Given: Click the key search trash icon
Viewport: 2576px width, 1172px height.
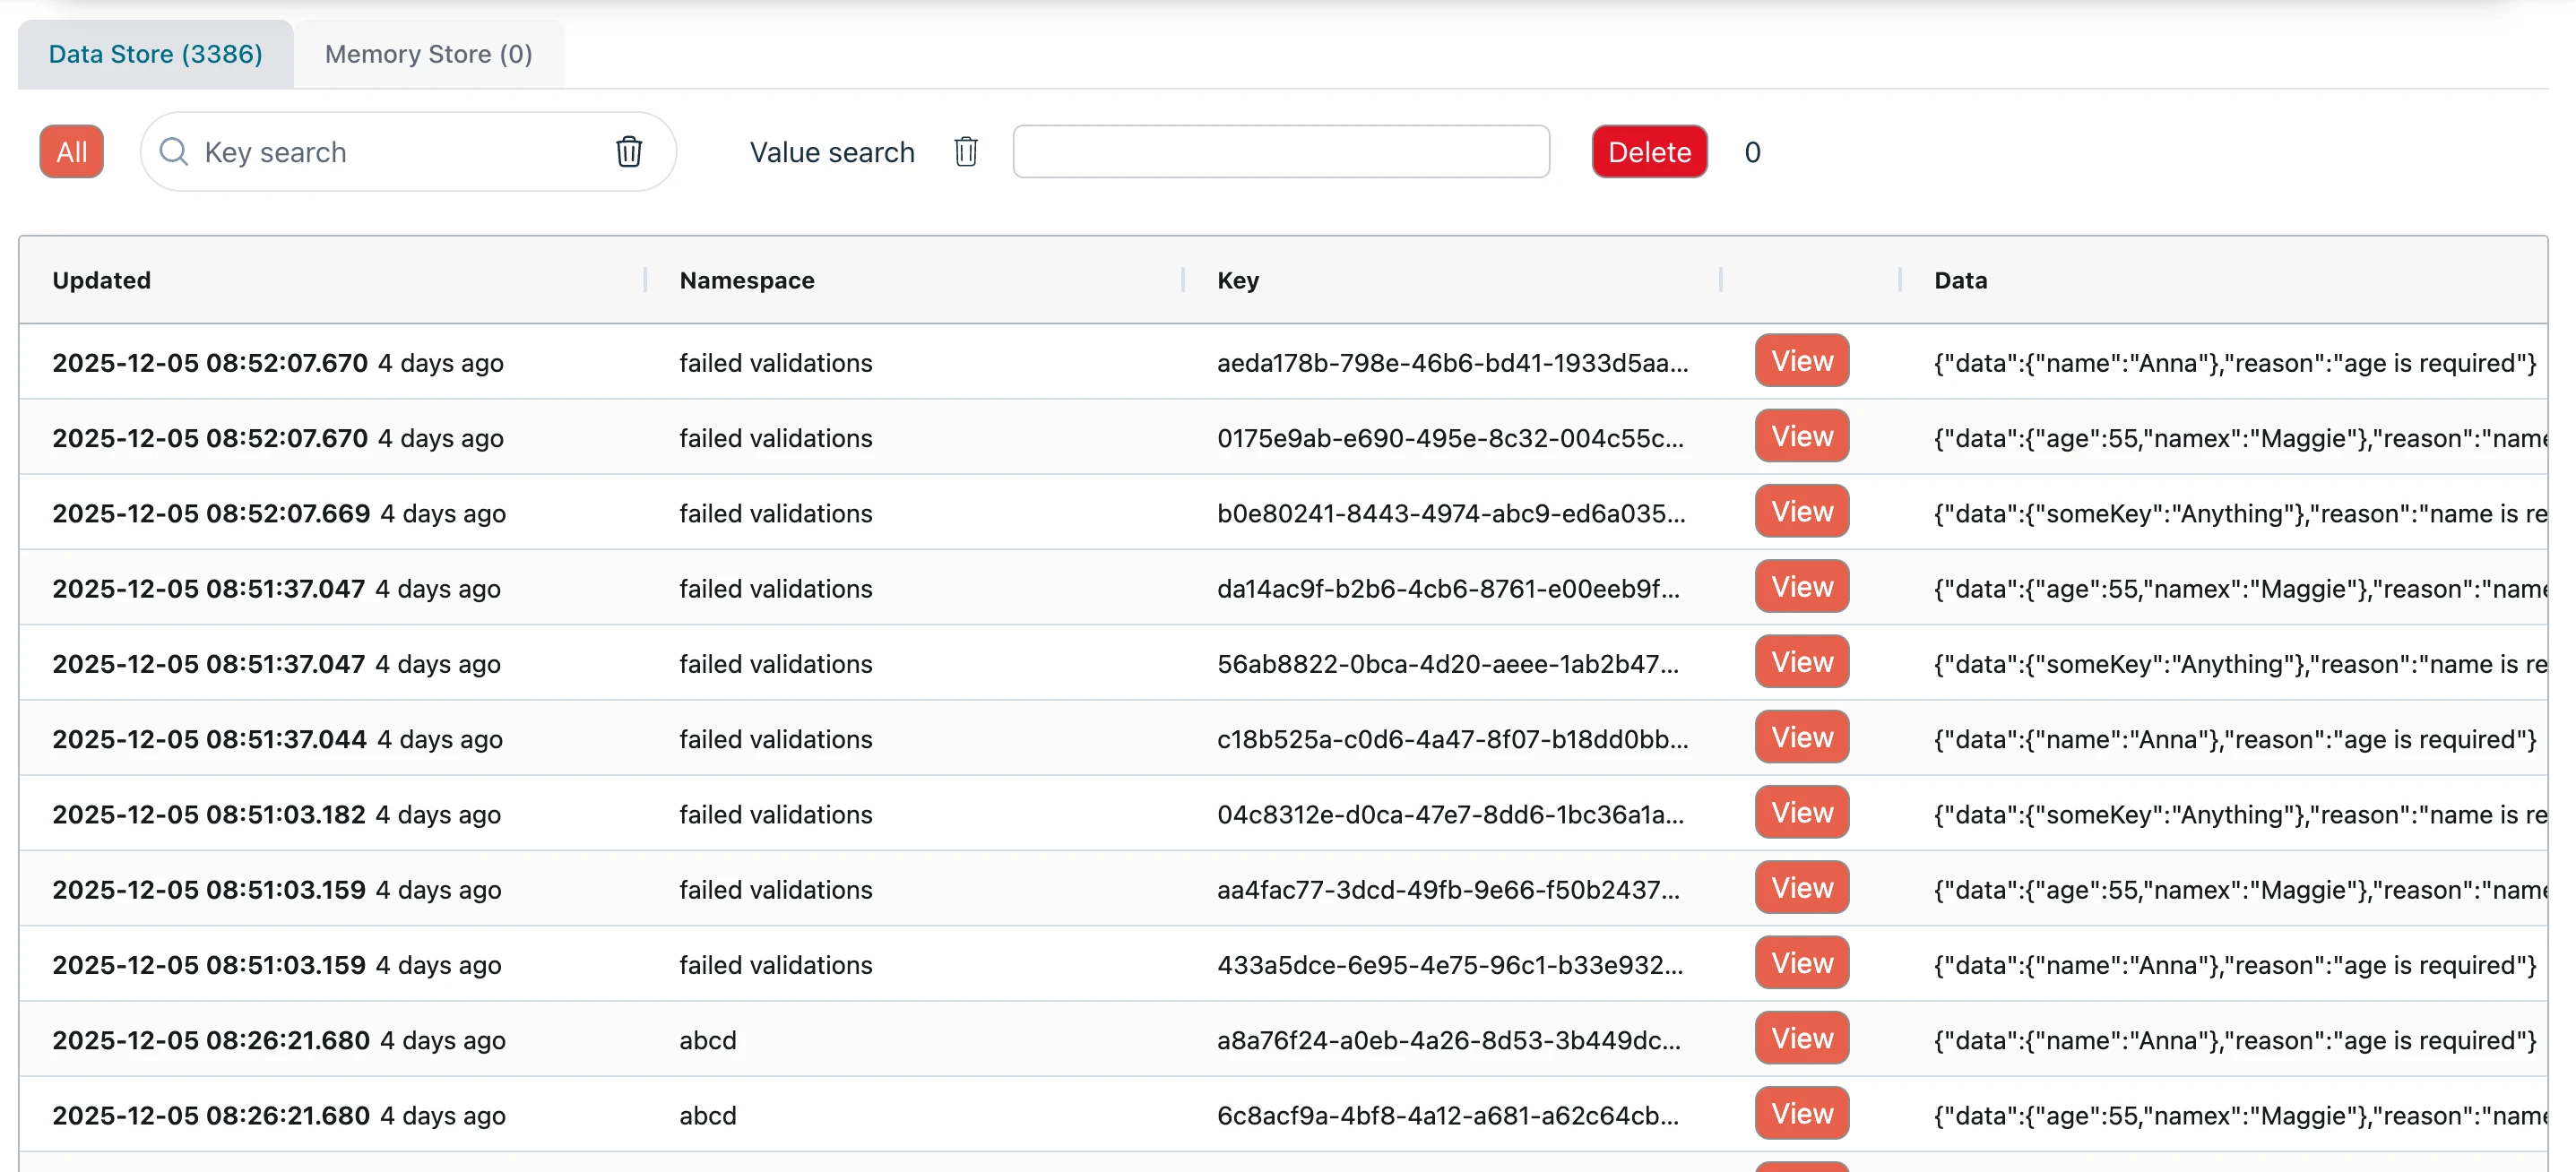Looking at the screenshot, I should (628, 152).
